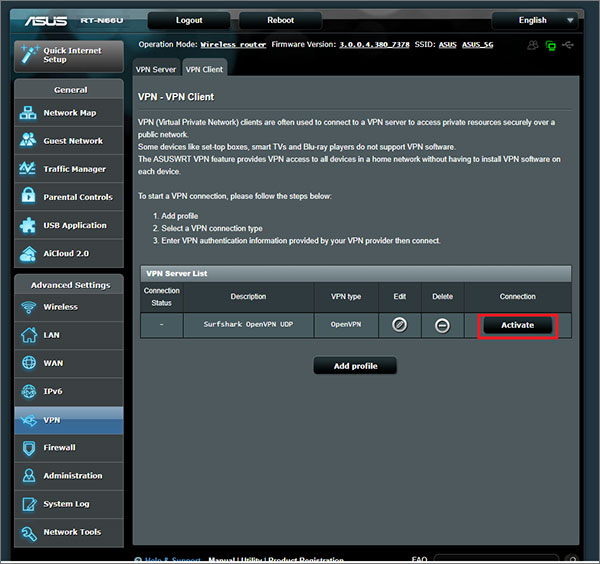This screenshot has width=600, height=564.
Task: Click the USB status icon
Action: click(568, 45)
